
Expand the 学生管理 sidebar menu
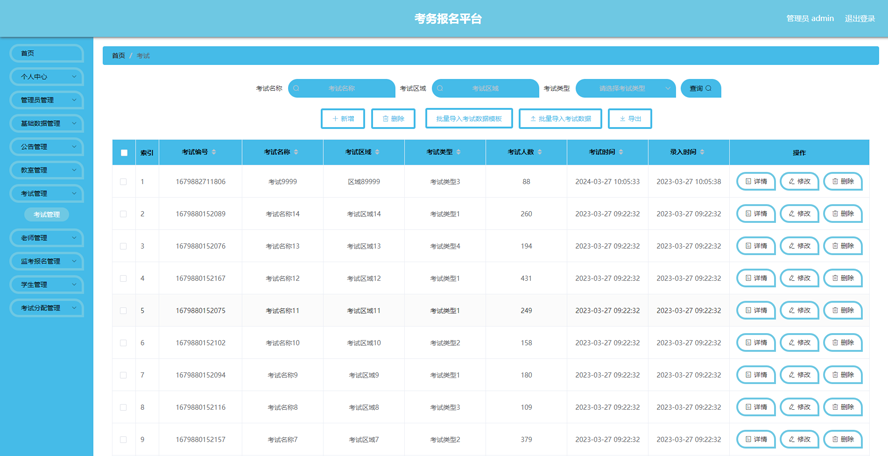click(x=46, y=284)
